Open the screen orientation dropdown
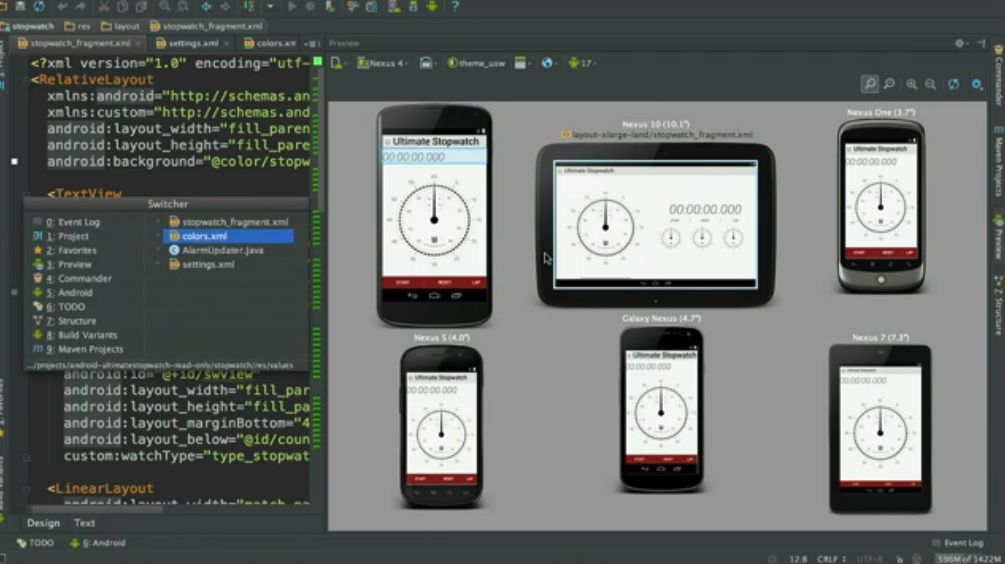Screen dimensions: 1005x564 click(x=427, y=63)
